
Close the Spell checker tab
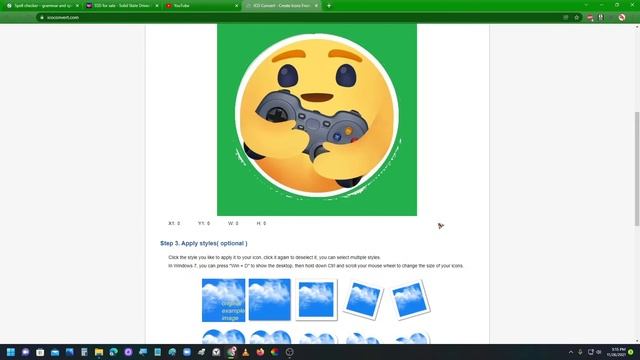pos(77,6)
